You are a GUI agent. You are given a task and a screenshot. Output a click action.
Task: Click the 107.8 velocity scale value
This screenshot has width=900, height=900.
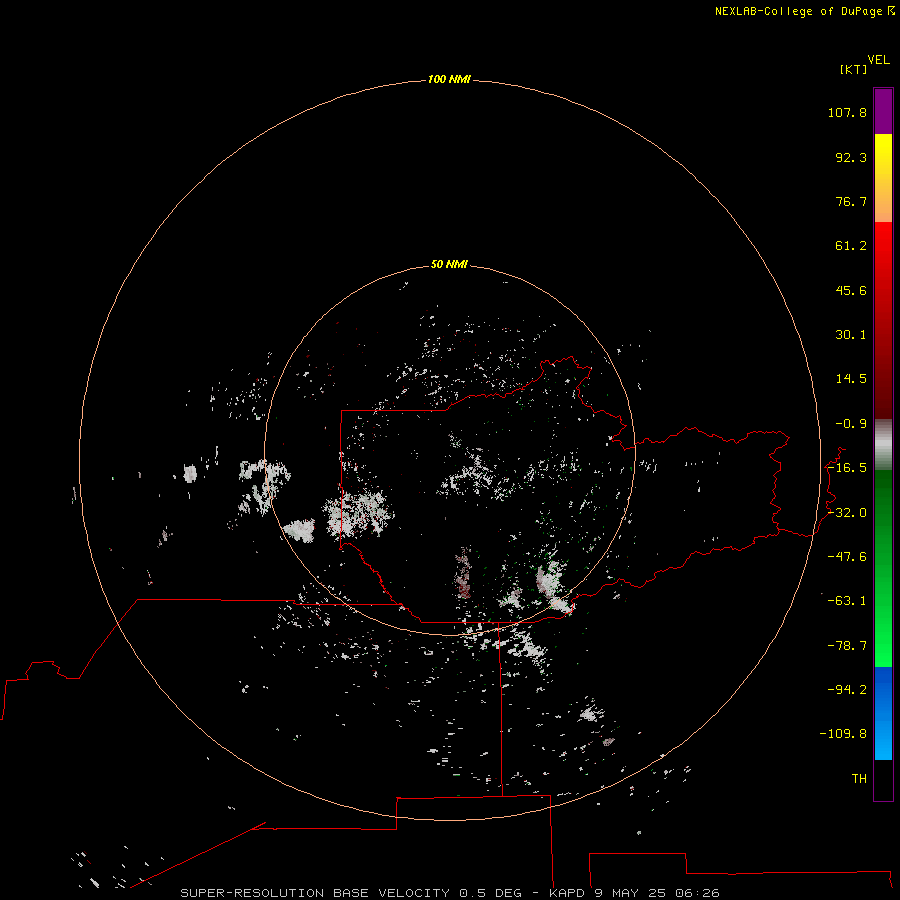[847, 112]
